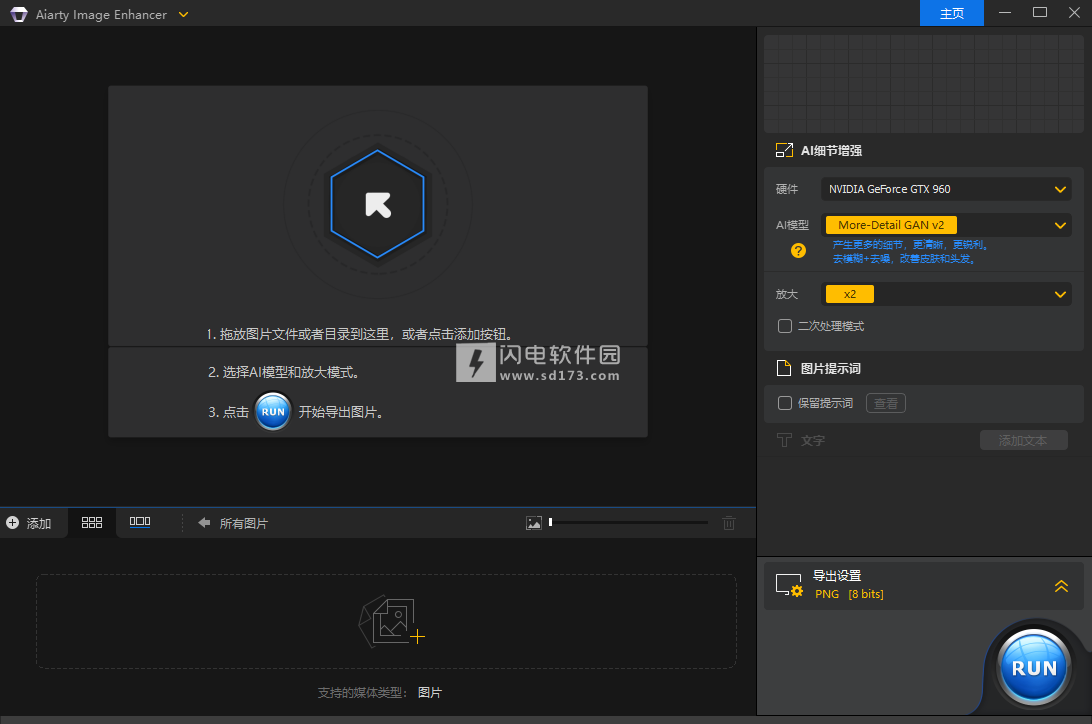Expand 导出设置 with double chevron
The width and height of the screenshot is (1092, 724).
tap(1061, 586)
